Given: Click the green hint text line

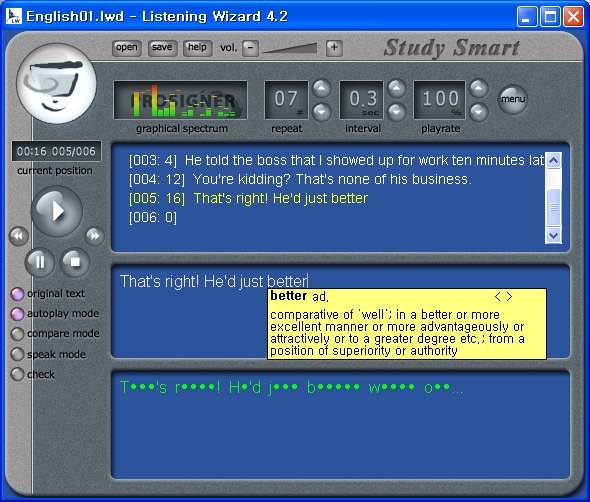Looking at the screenshot, I should 291,387.
